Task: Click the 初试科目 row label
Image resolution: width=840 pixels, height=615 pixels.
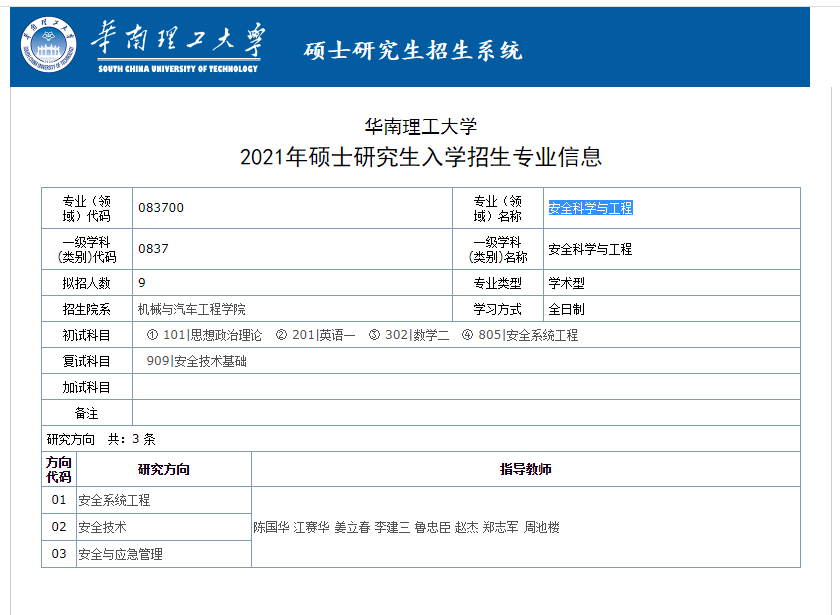Action: 86,335
